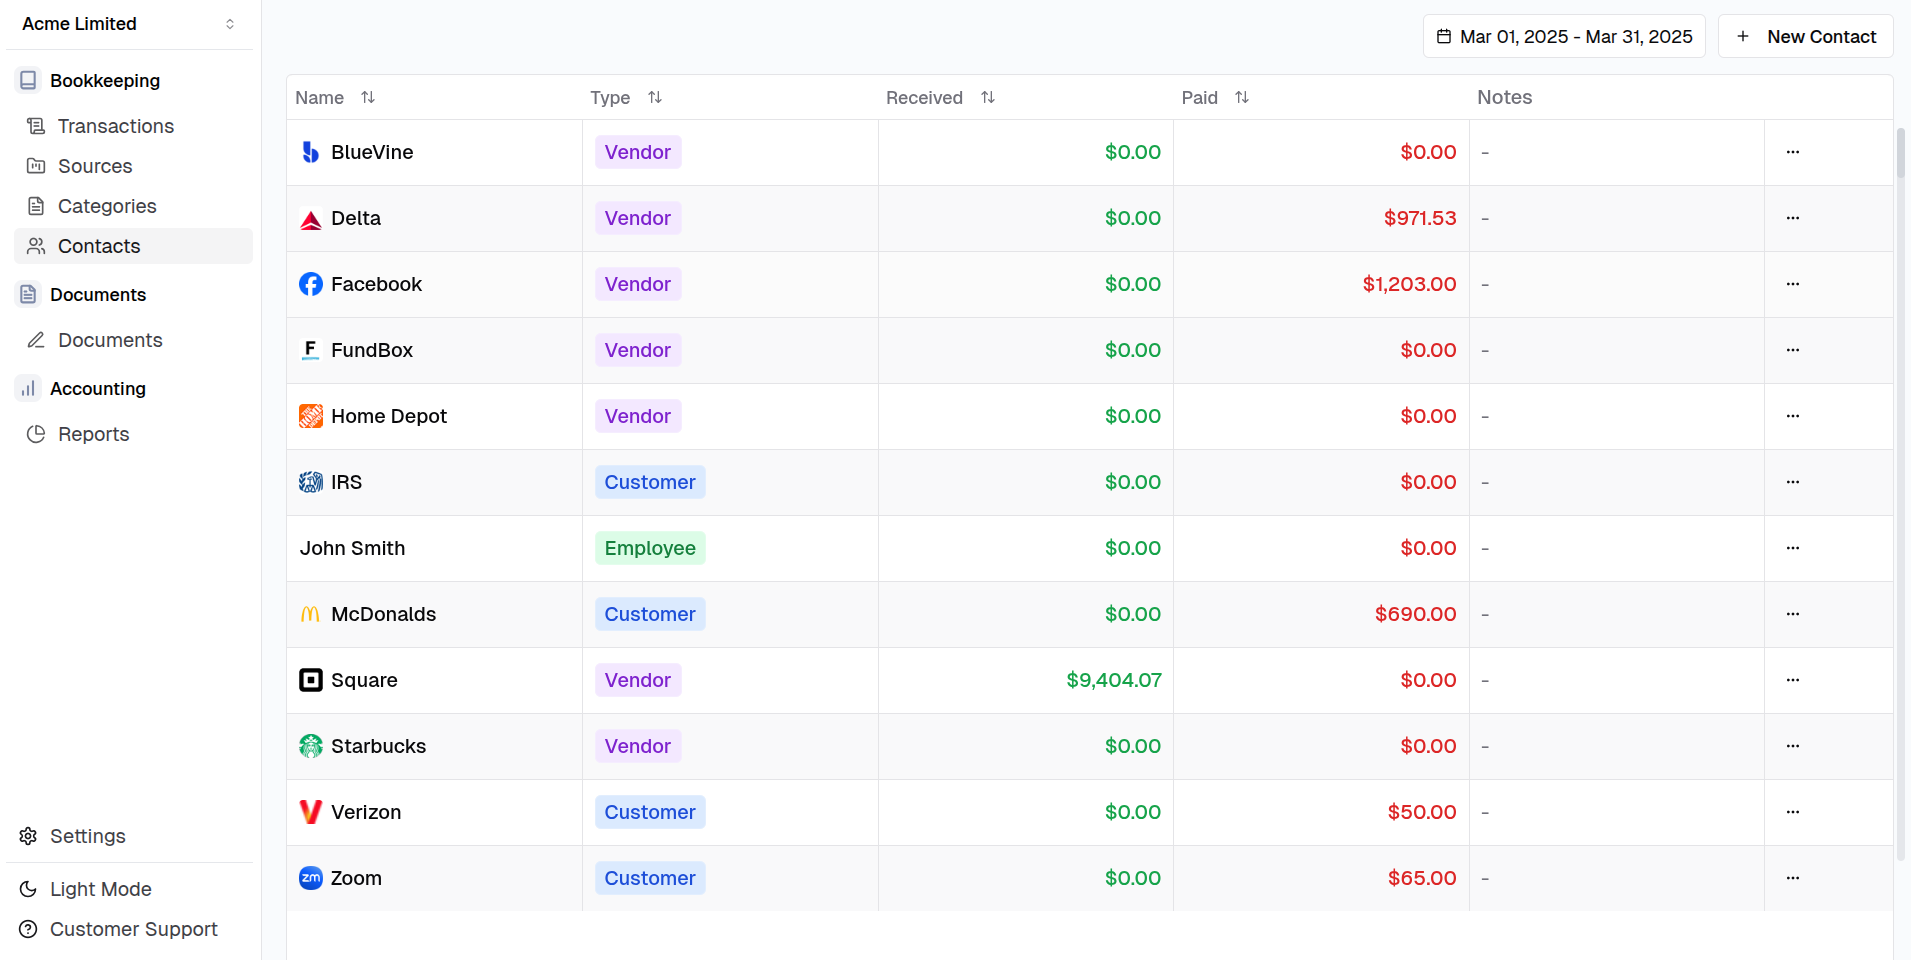Open the more-options menu for McDonalds
The width and height of the screenshot is (1911, 960).
[x=1793, y=614]
